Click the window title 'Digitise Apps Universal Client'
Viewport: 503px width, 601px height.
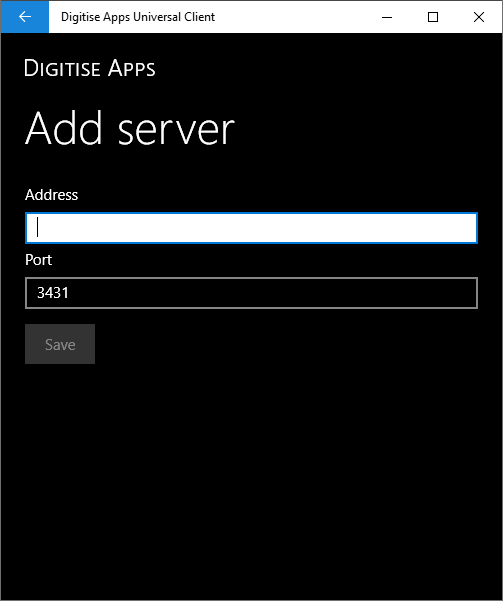tap(138, 17)
